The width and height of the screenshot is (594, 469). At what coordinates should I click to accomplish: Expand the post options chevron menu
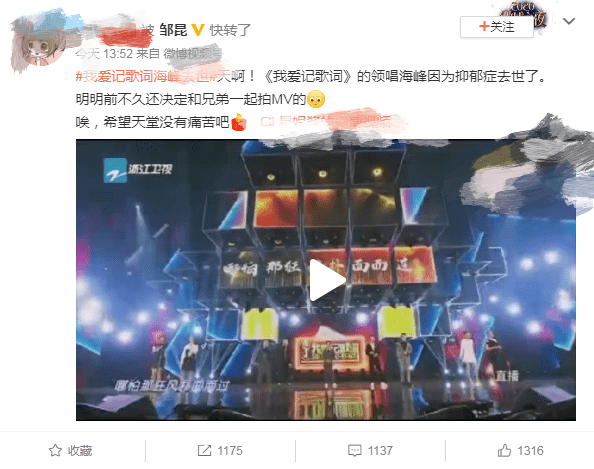coord(569,21)
